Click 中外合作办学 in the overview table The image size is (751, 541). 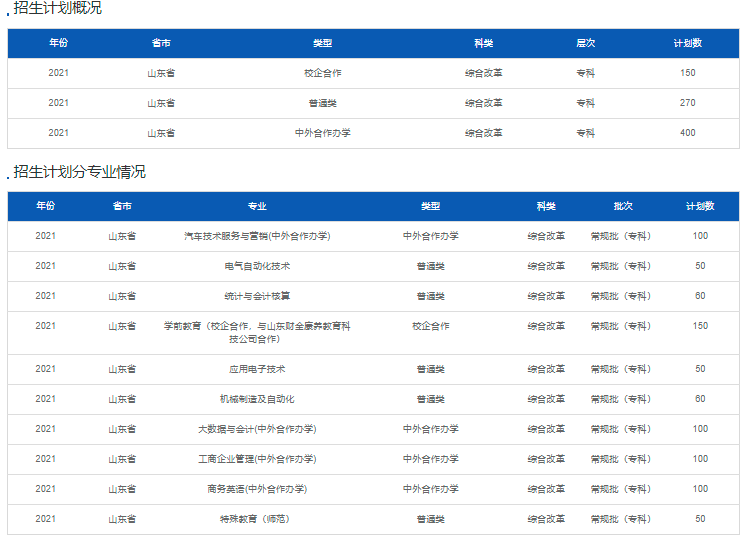point(322,133)
